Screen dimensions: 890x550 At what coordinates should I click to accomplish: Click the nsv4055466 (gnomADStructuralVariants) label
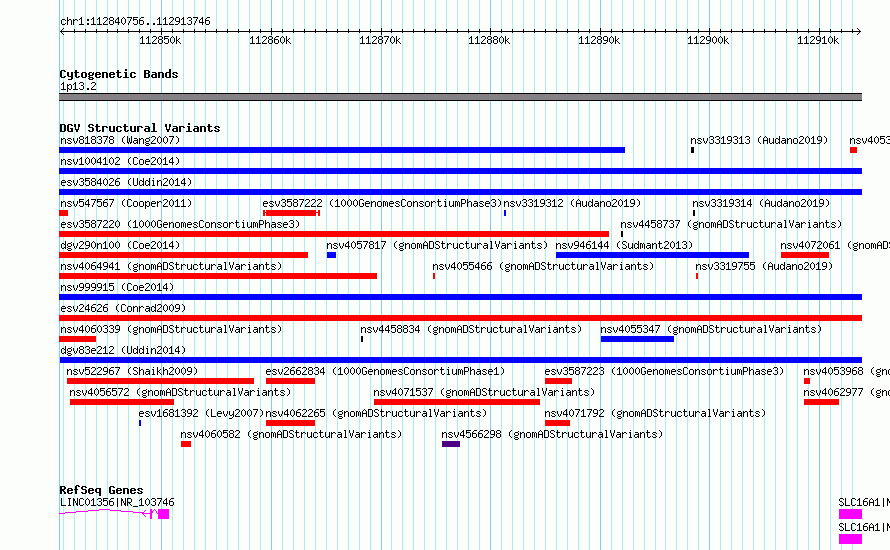point(543,266)
